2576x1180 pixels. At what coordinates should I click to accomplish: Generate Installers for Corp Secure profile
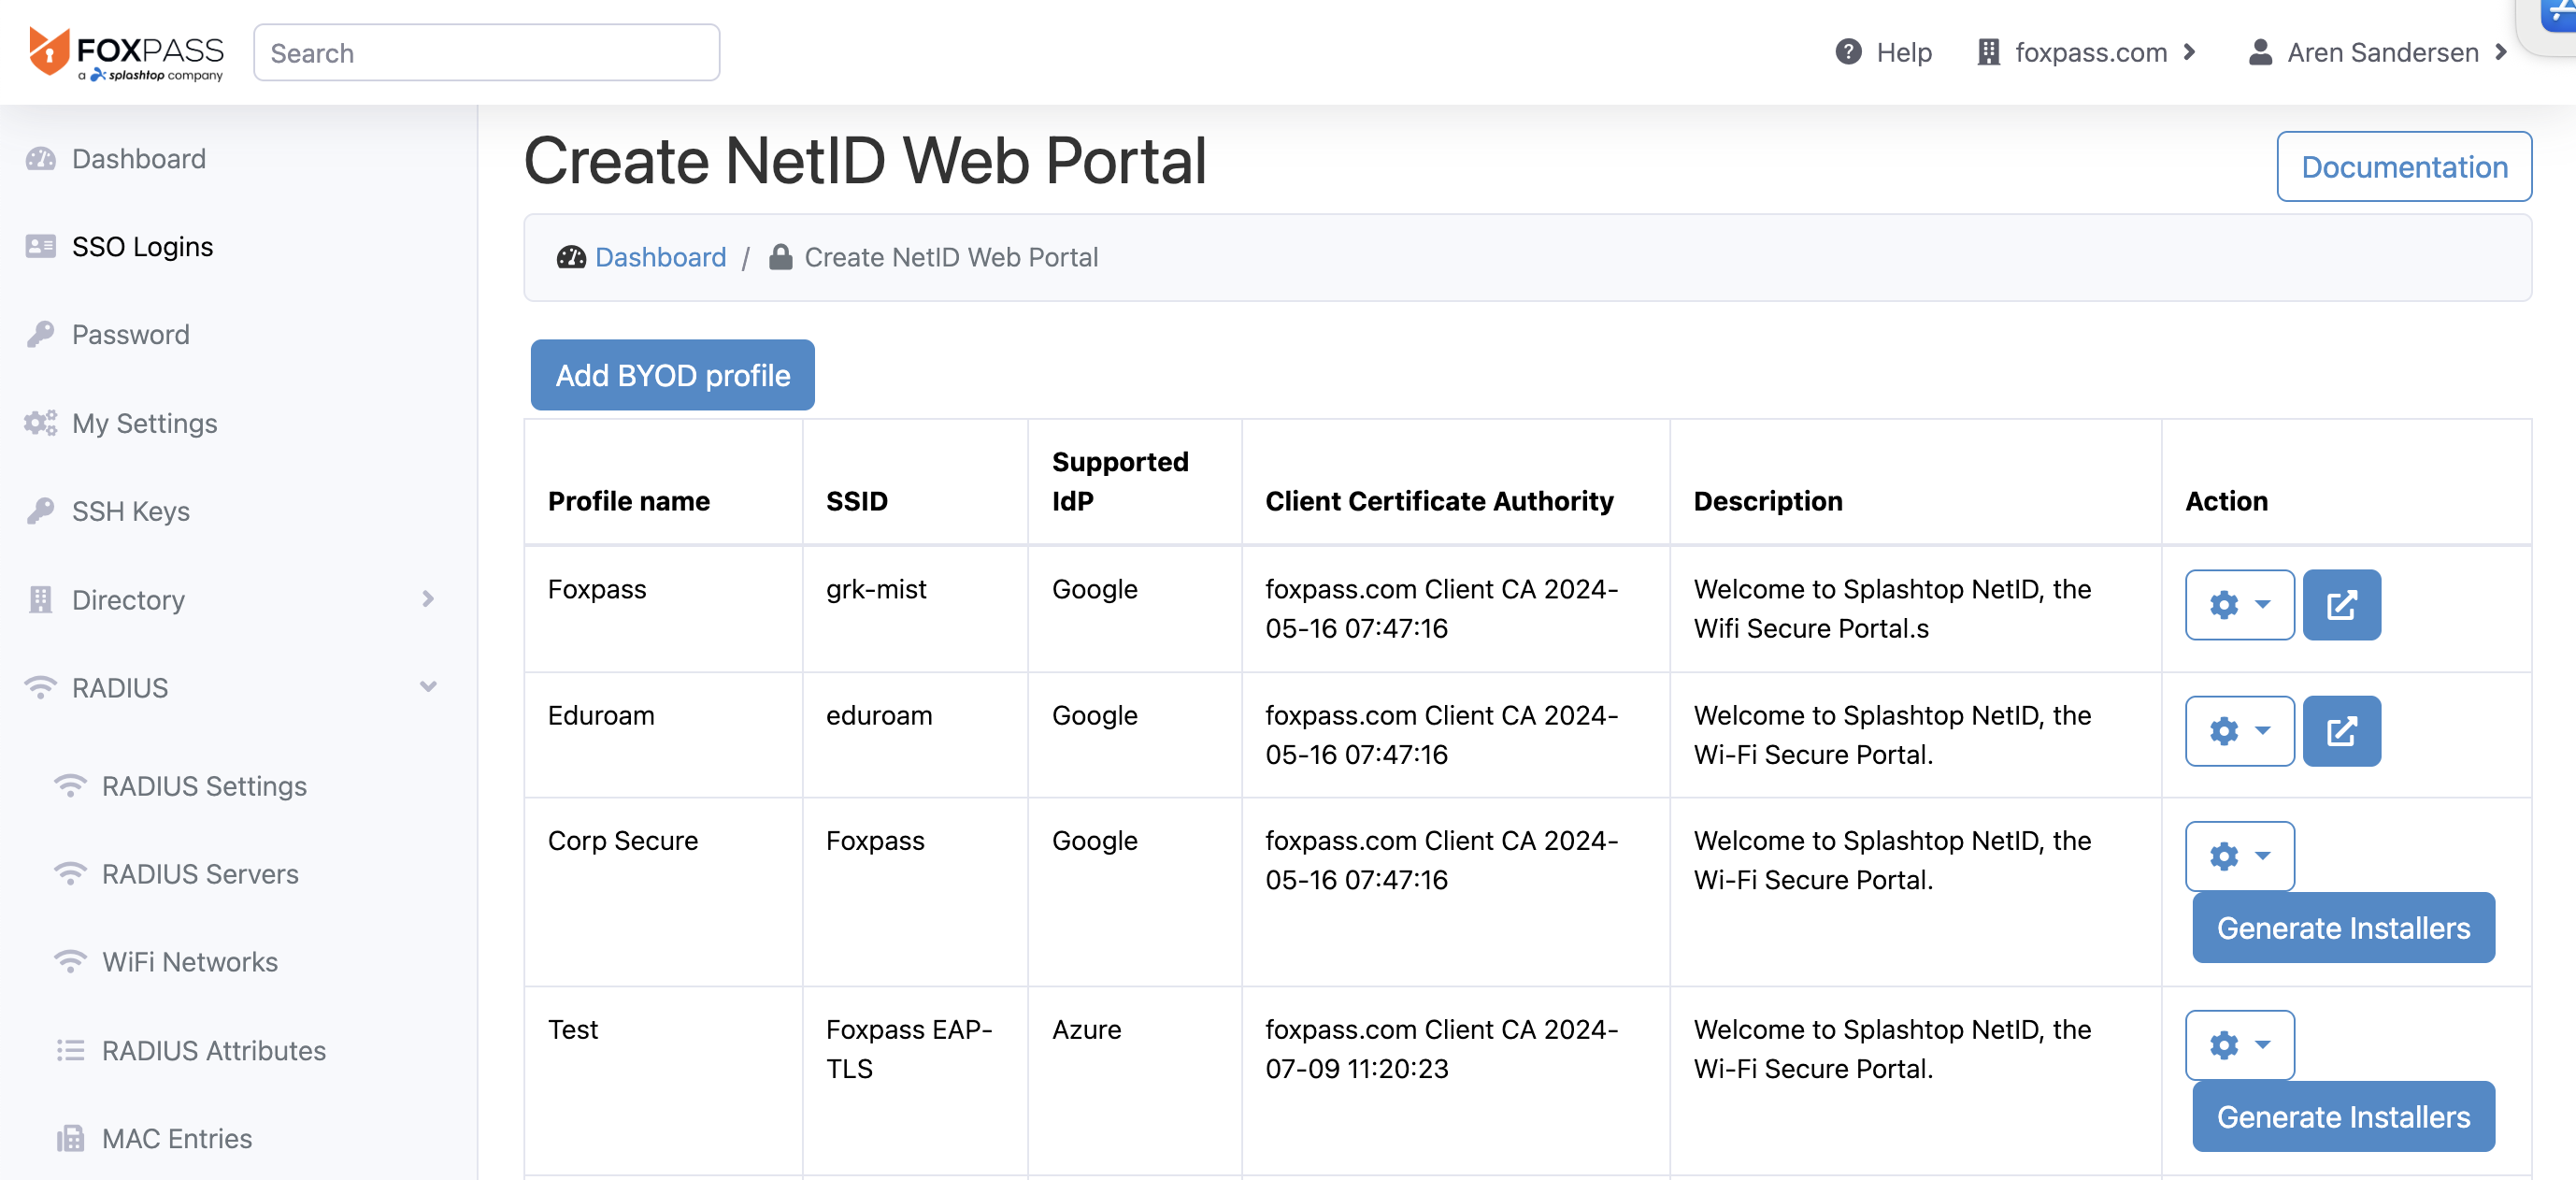point(2343,928)
